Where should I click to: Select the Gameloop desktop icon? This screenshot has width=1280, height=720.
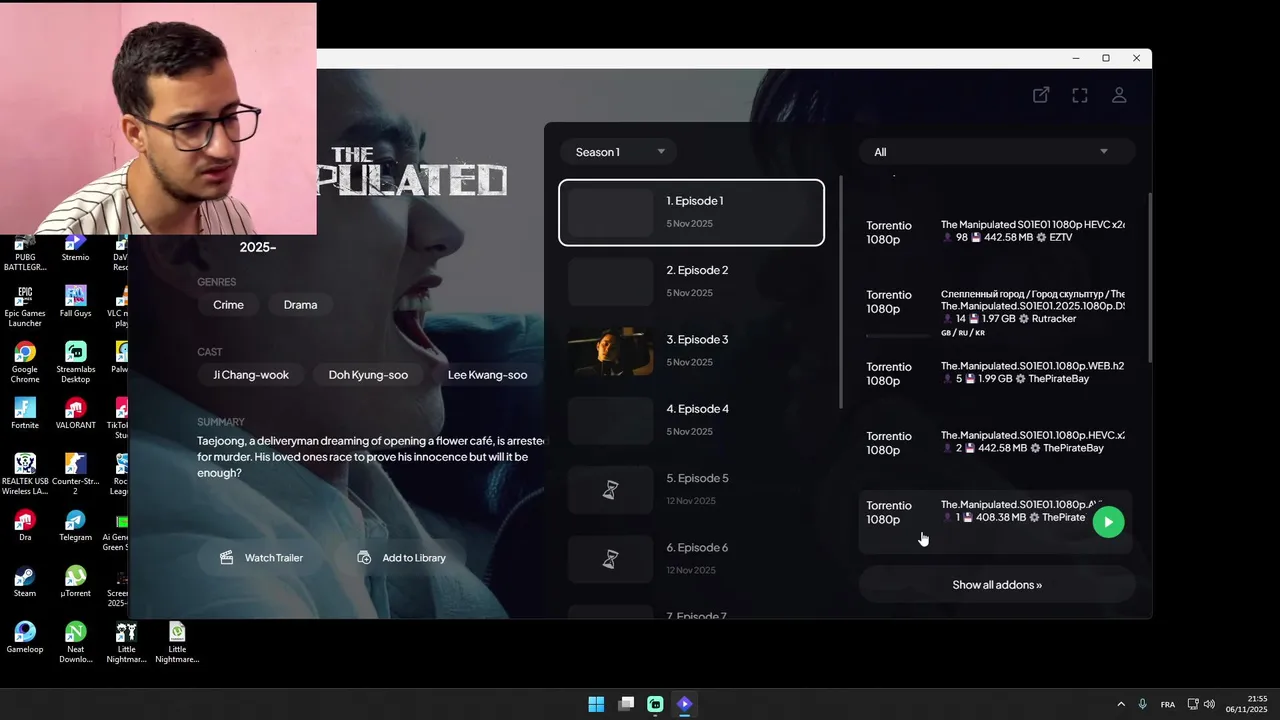(x=25, y=637)
